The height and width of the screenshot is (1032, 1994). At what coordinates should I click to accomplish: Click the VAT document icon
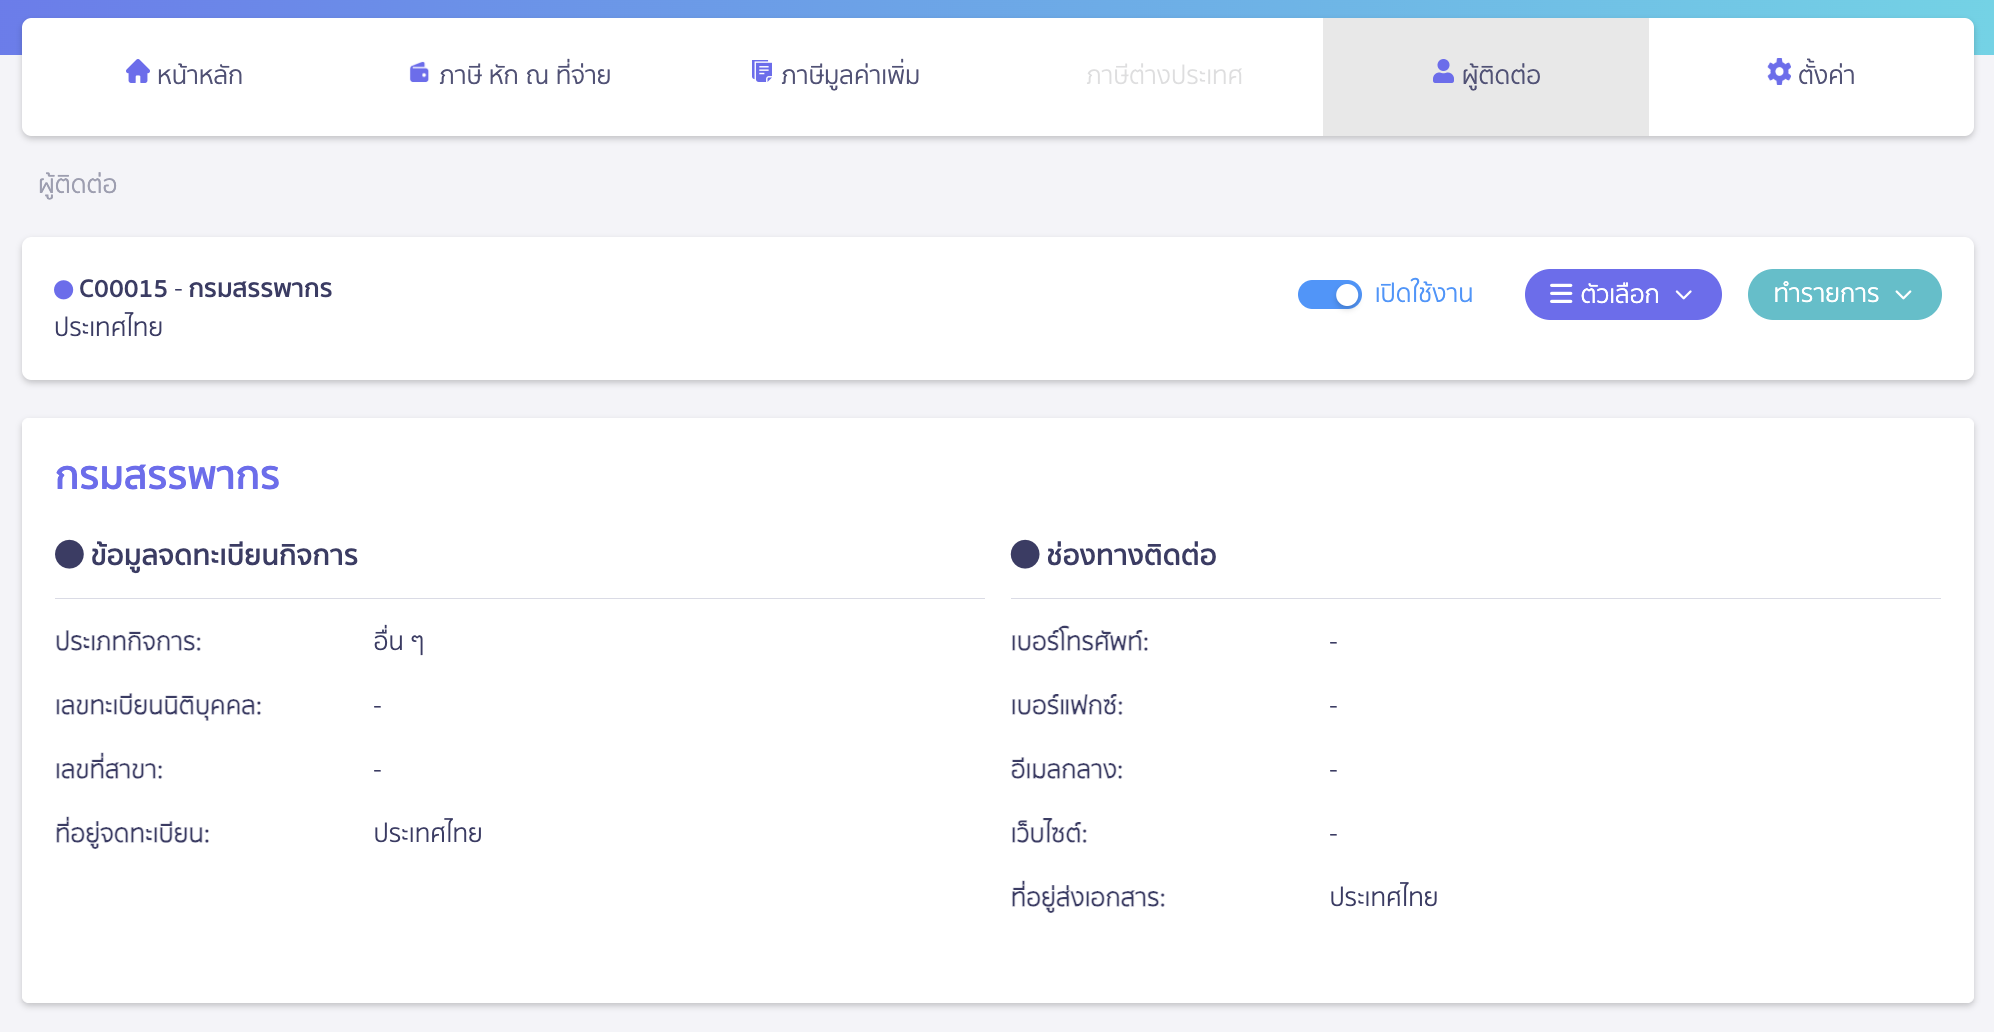coord(762,72)
